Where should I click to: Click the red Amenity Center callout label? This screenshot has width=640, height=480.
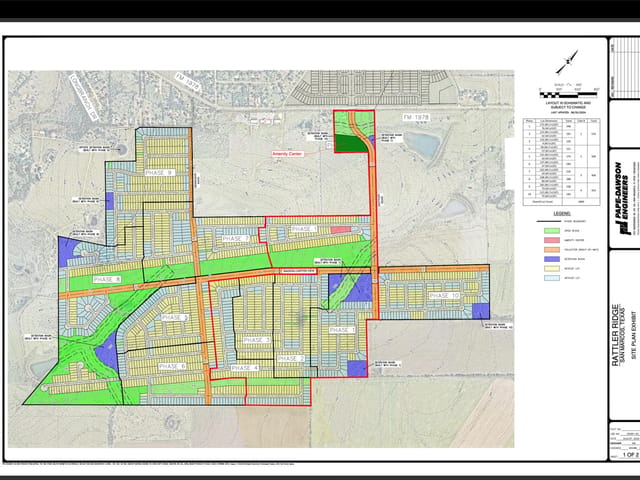[287, 154]
